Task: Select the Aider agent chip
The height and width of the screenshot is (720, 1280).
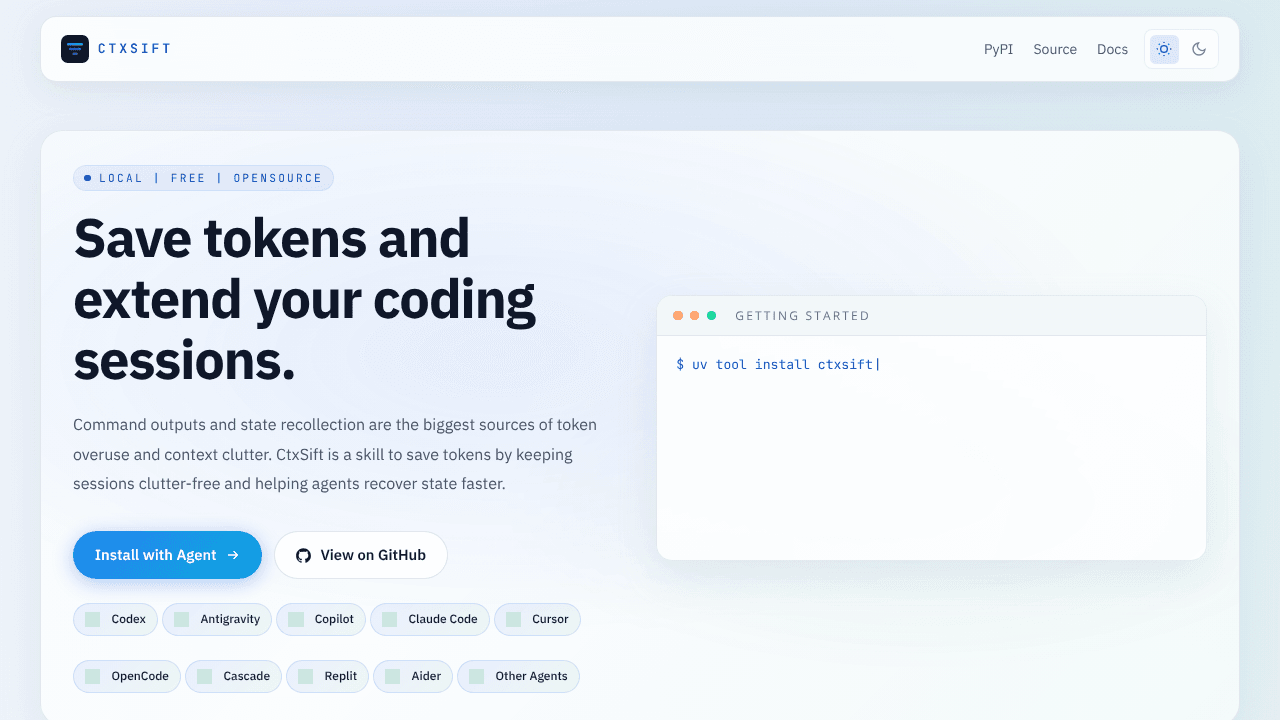Action: (x=413, y=676)
